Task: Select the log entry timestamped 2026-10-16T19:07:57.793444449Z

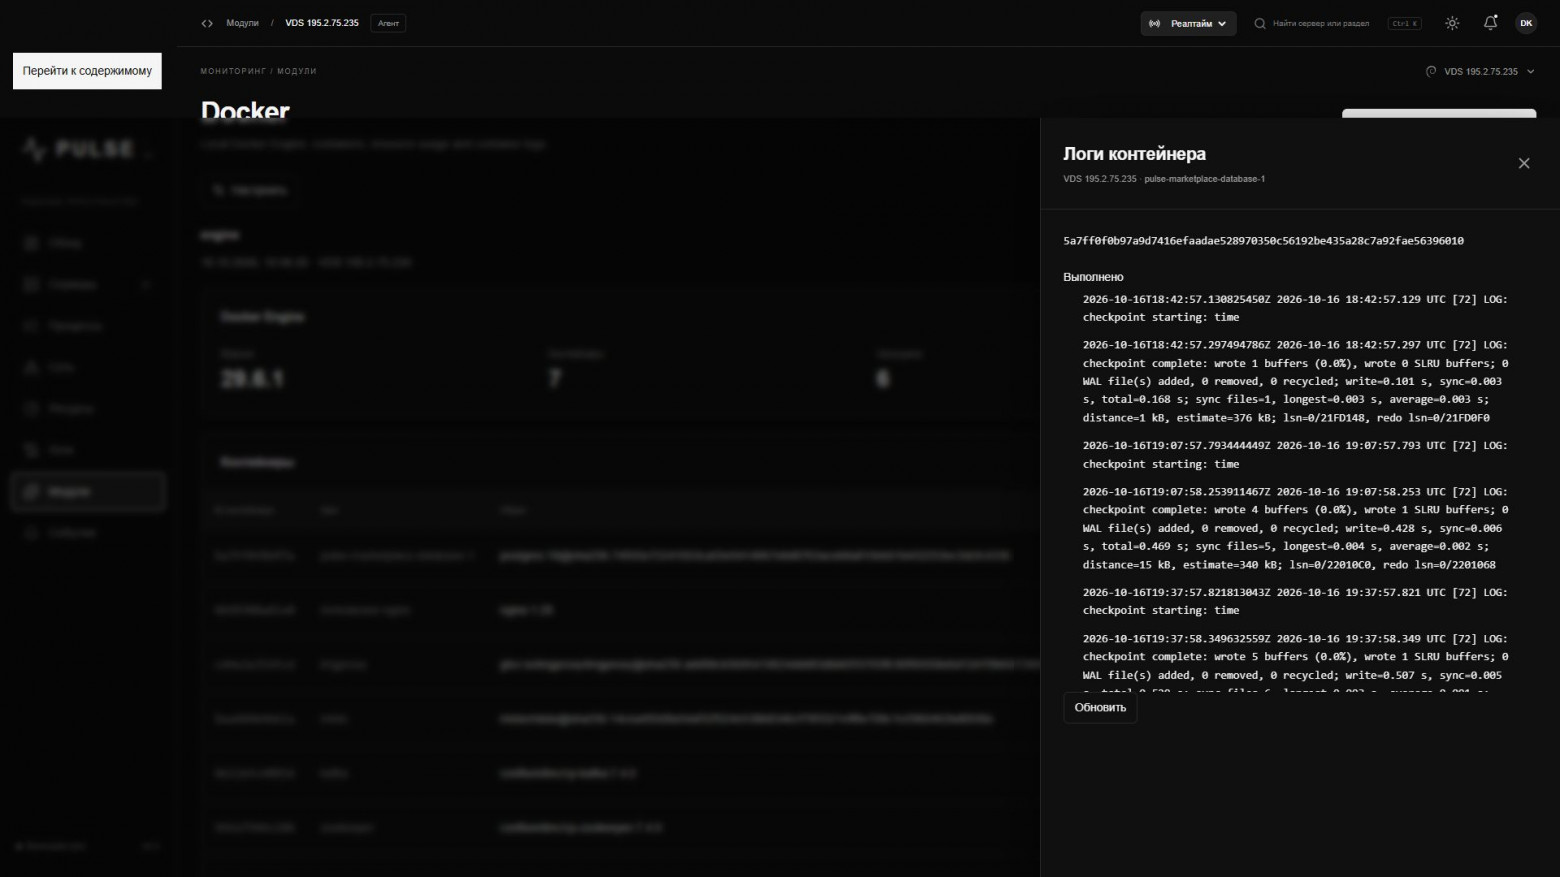Action: coord(1296,455)
